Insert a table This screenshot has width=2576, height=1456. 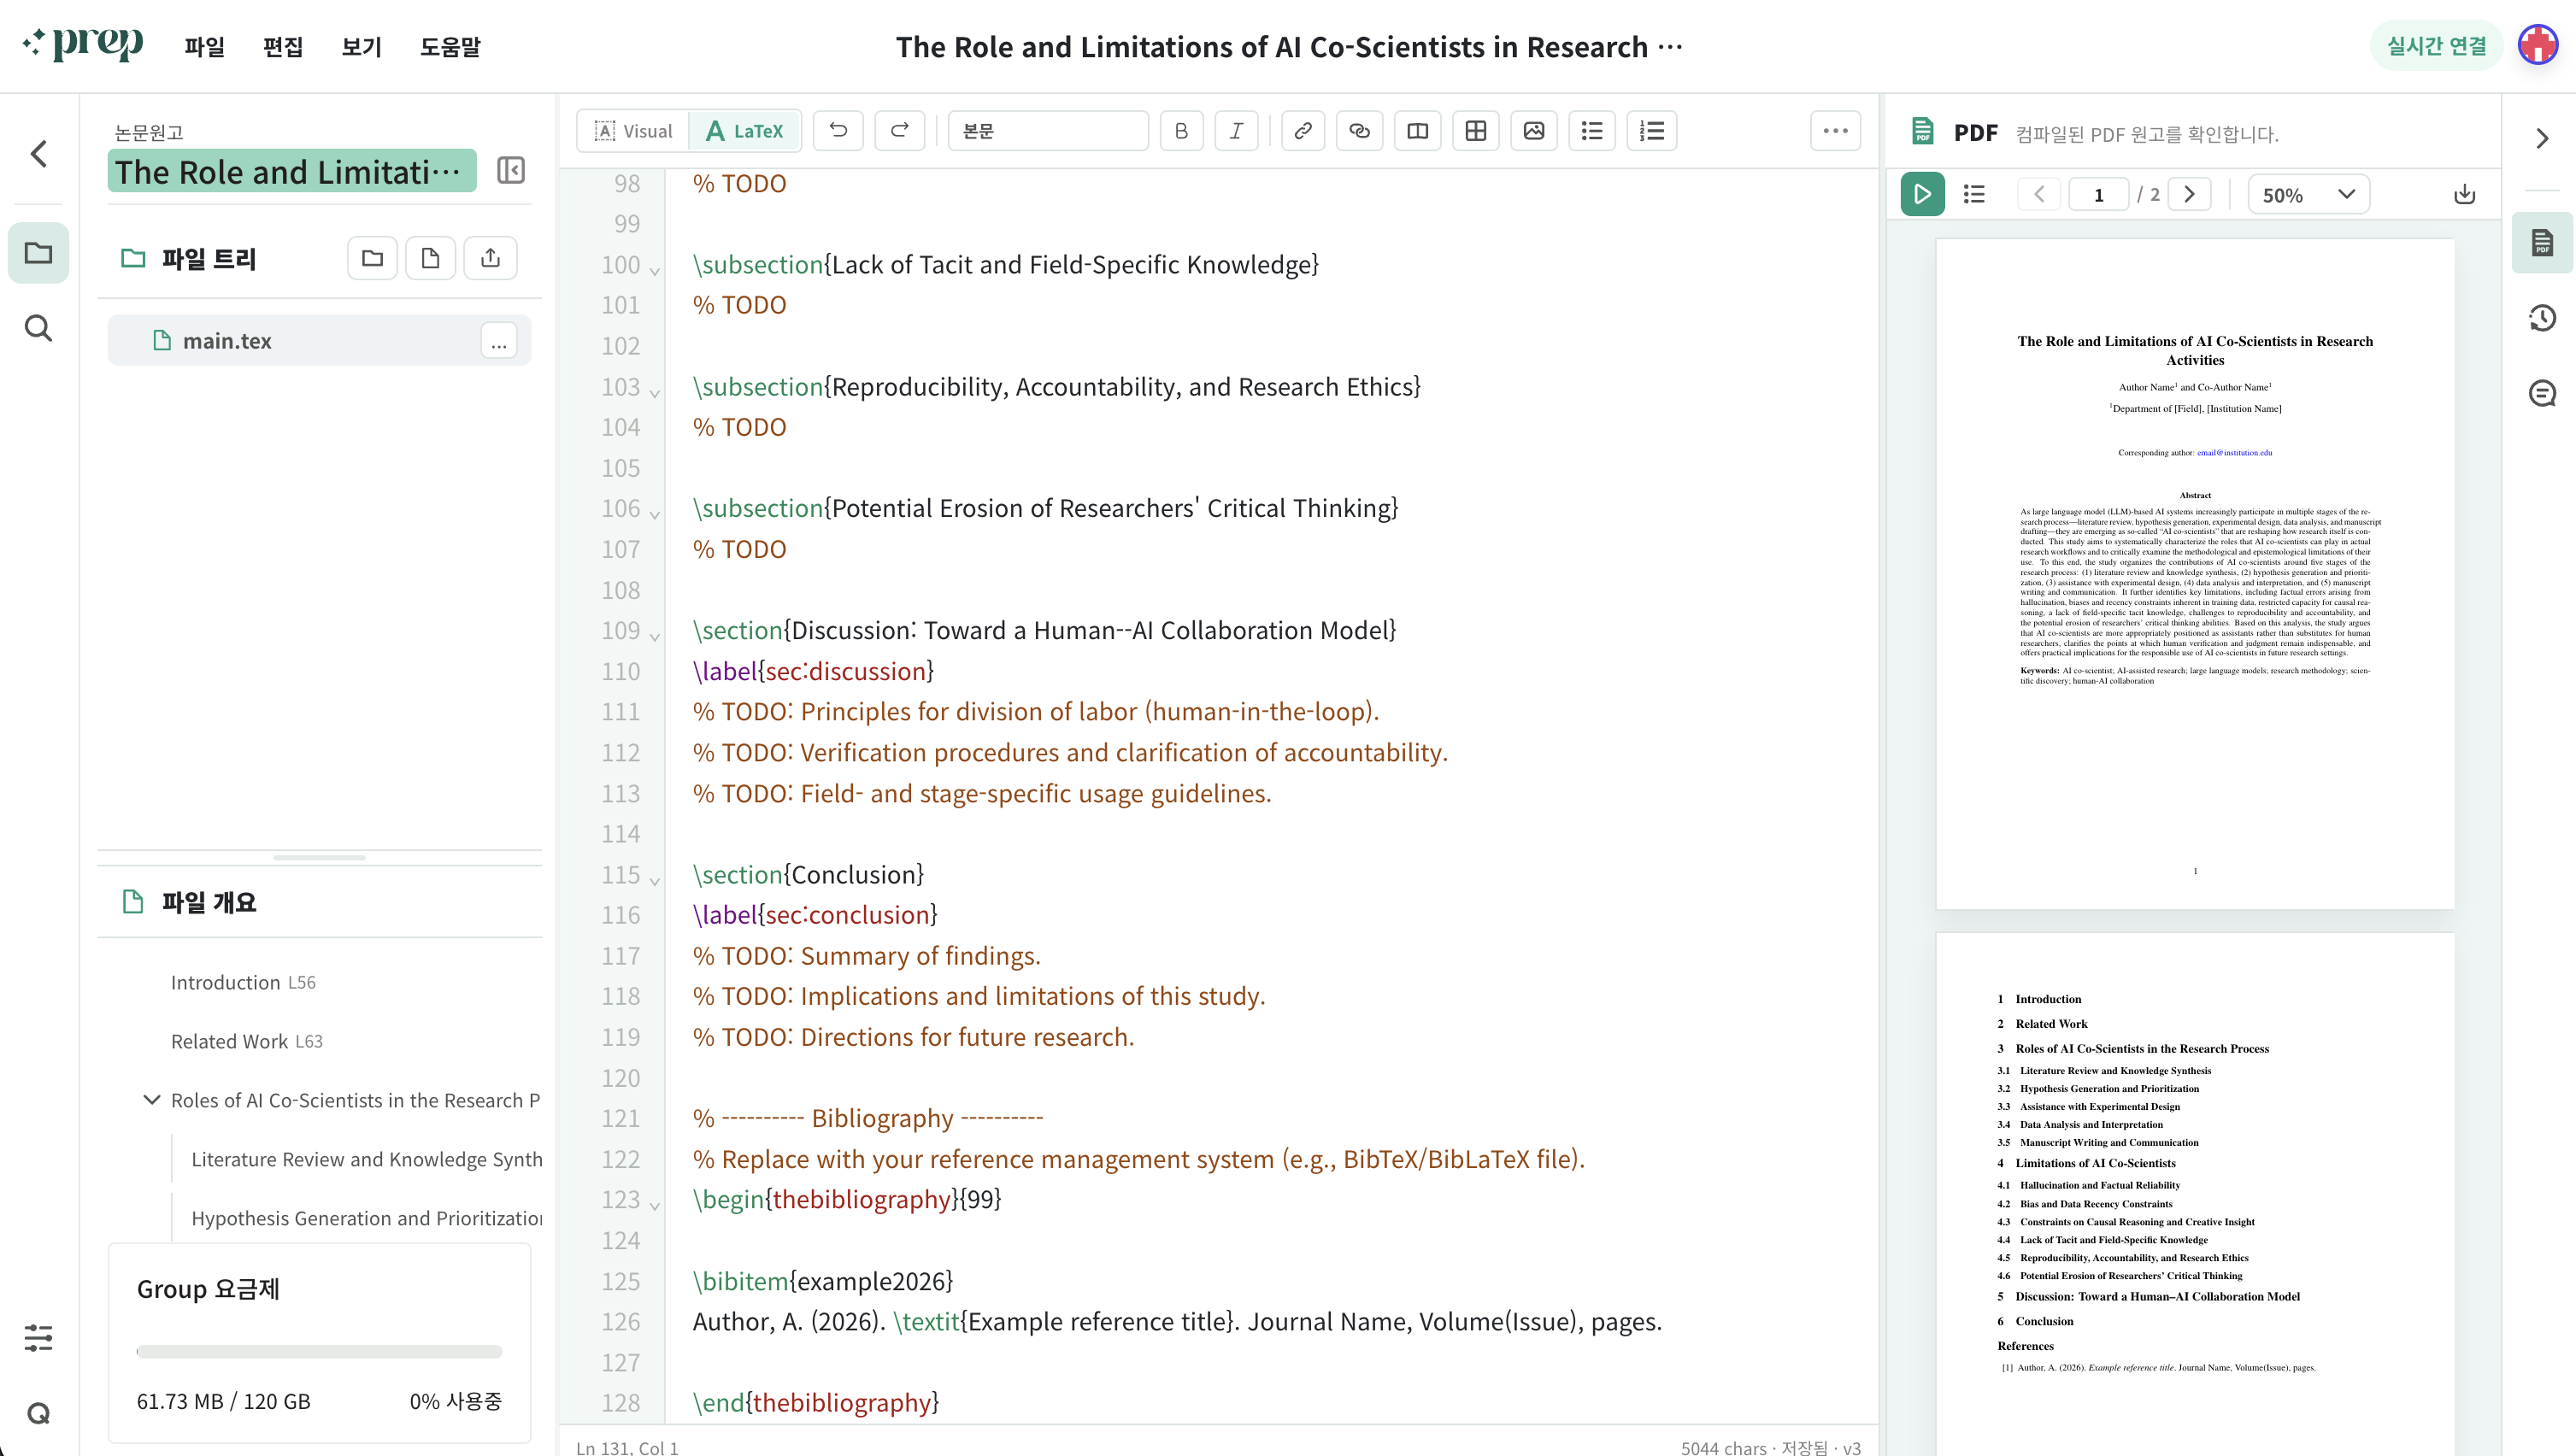(1475, 131)
